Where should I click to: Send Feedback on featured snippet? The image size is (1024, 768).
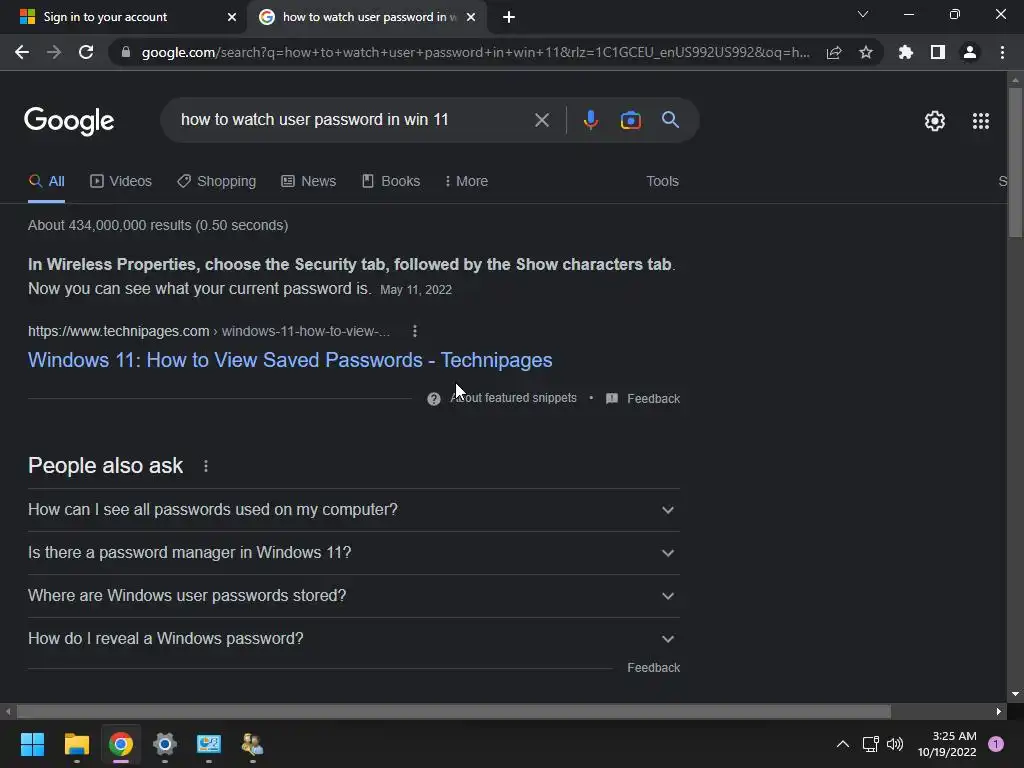click(x=643, y=398)
